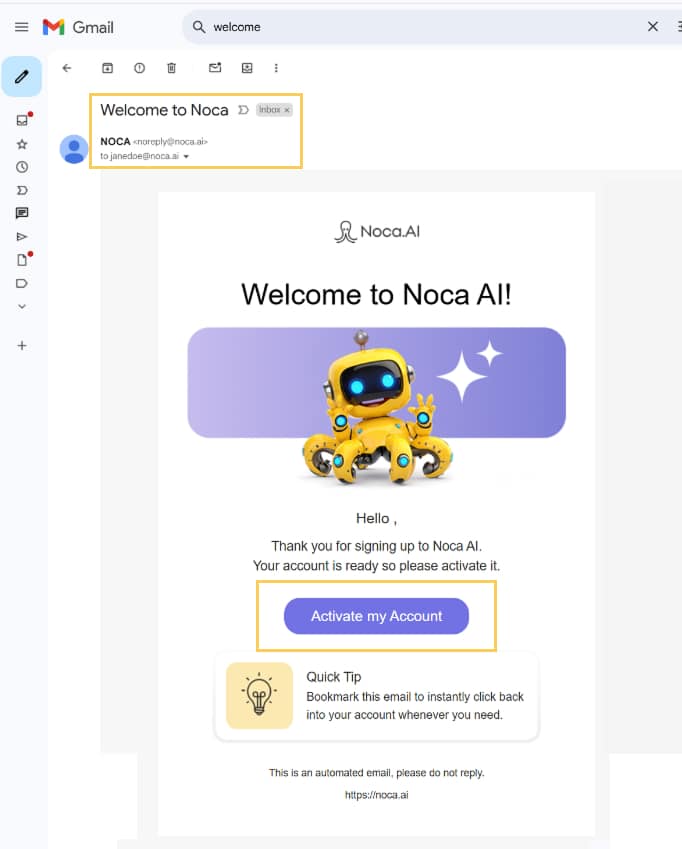Open Drafts from the sidebar
The image size is (682, 849).
pos(22,260)
